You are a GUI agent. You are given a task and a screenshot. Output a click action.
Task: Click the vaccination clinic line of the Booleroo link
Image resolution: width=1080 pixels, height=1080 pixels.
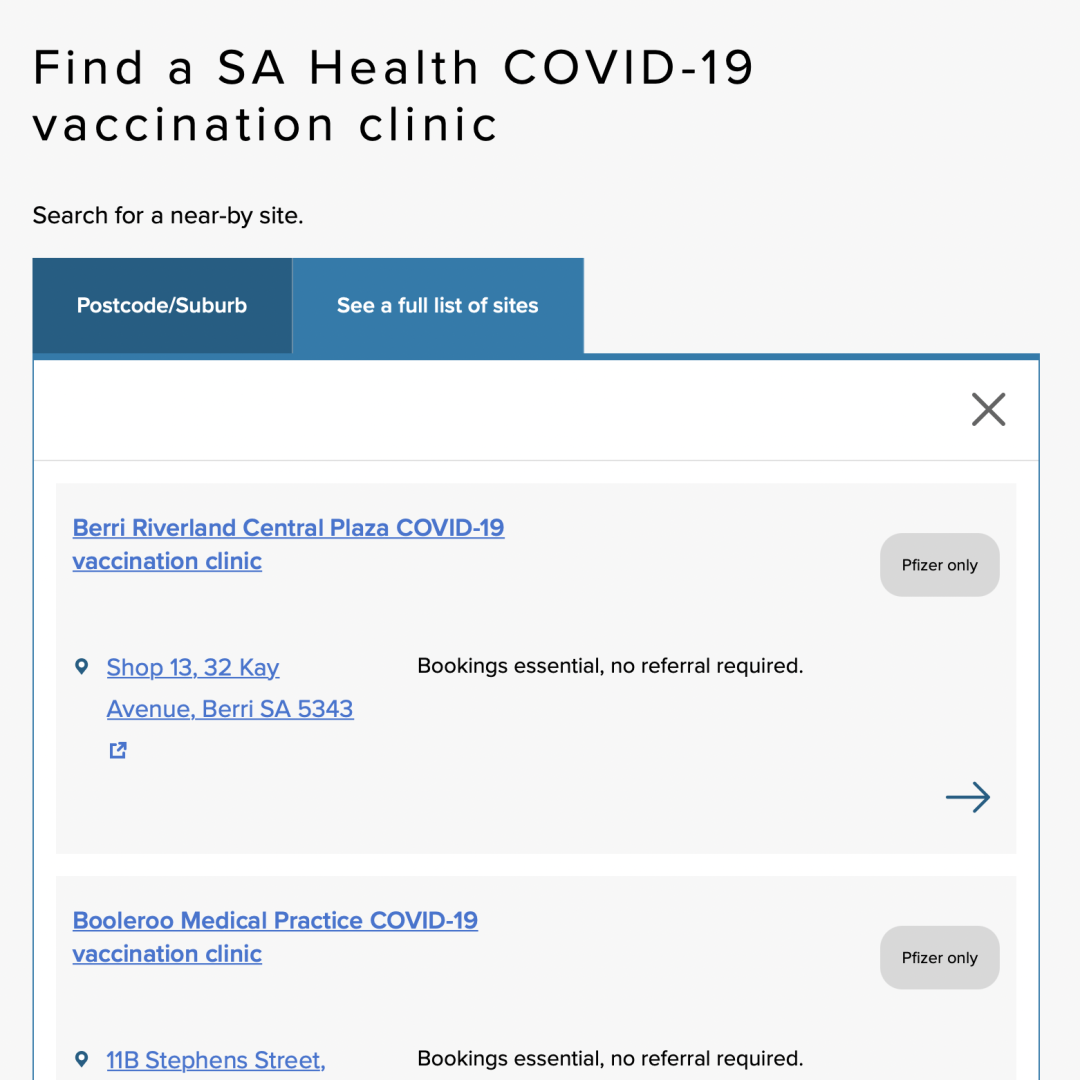(x=167, y=954)
